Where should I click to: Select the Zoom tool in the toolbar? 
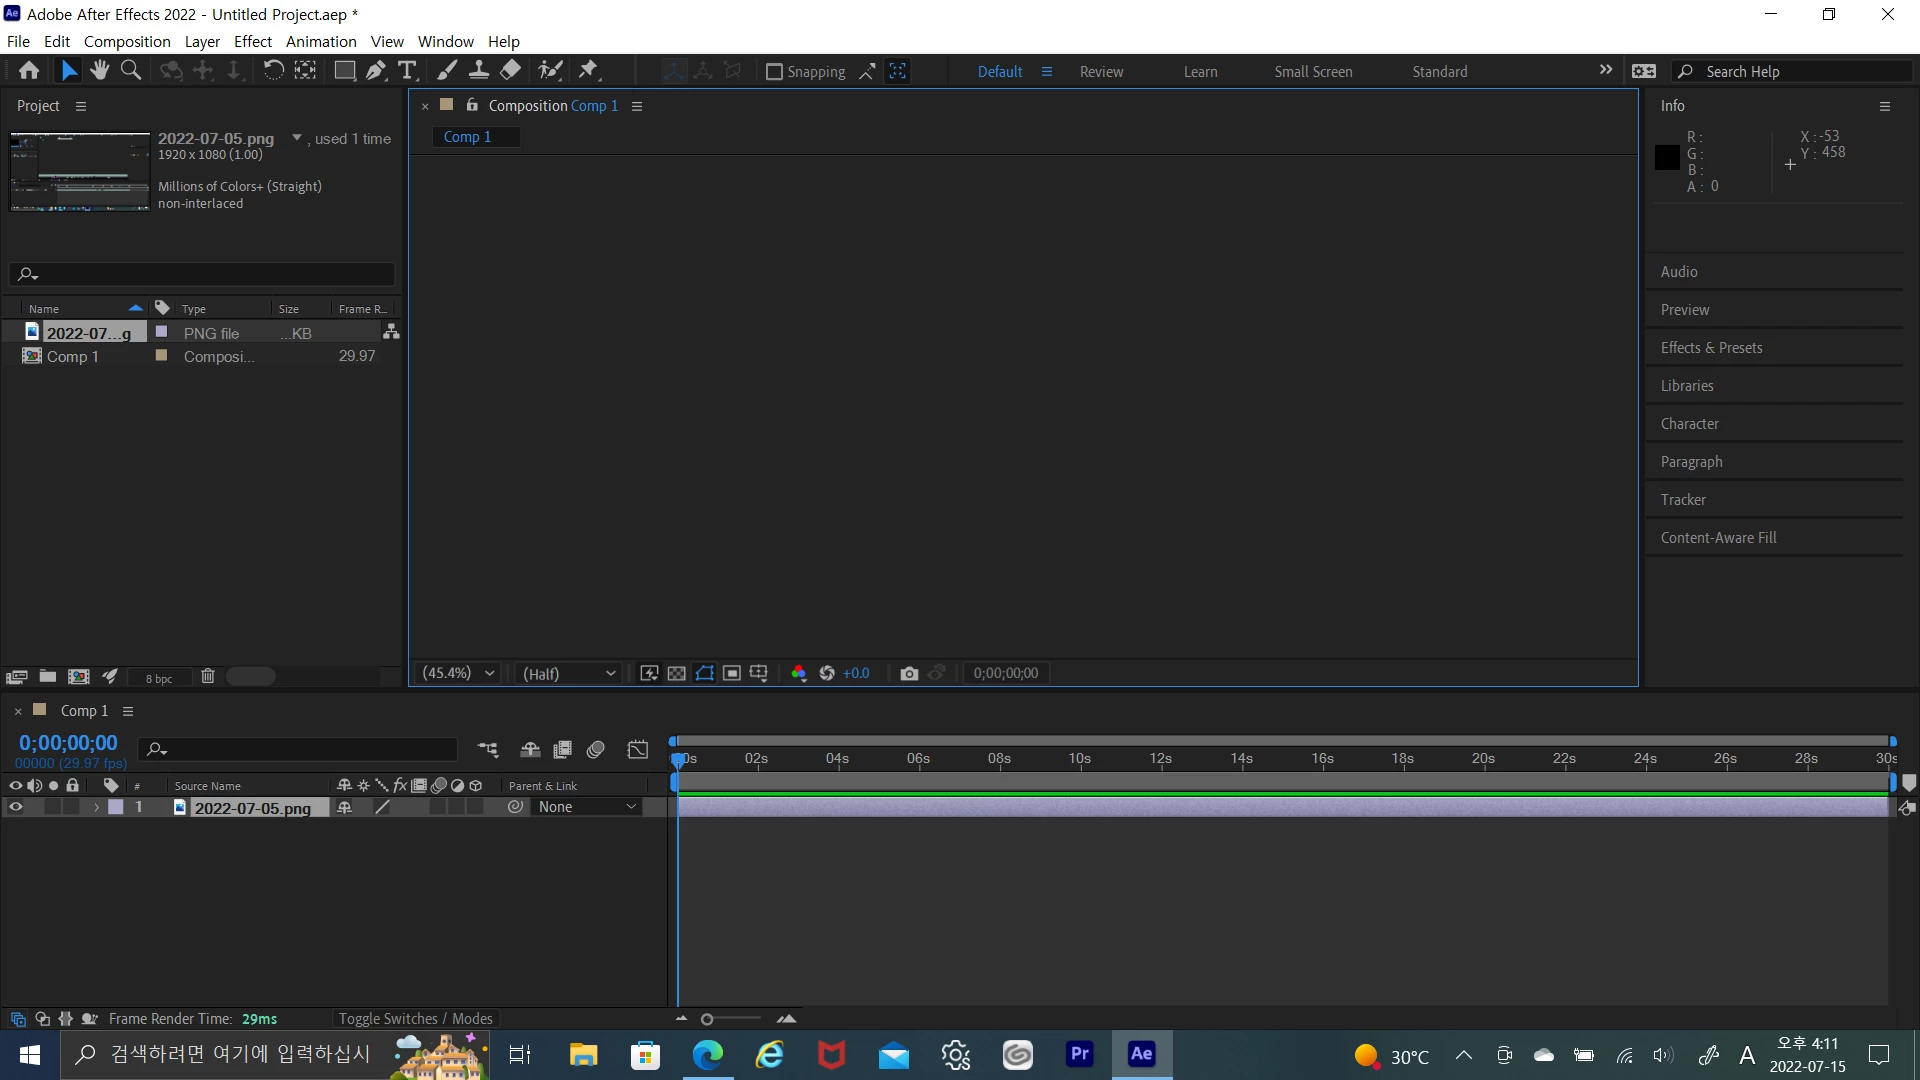click(x=131, y=70)
